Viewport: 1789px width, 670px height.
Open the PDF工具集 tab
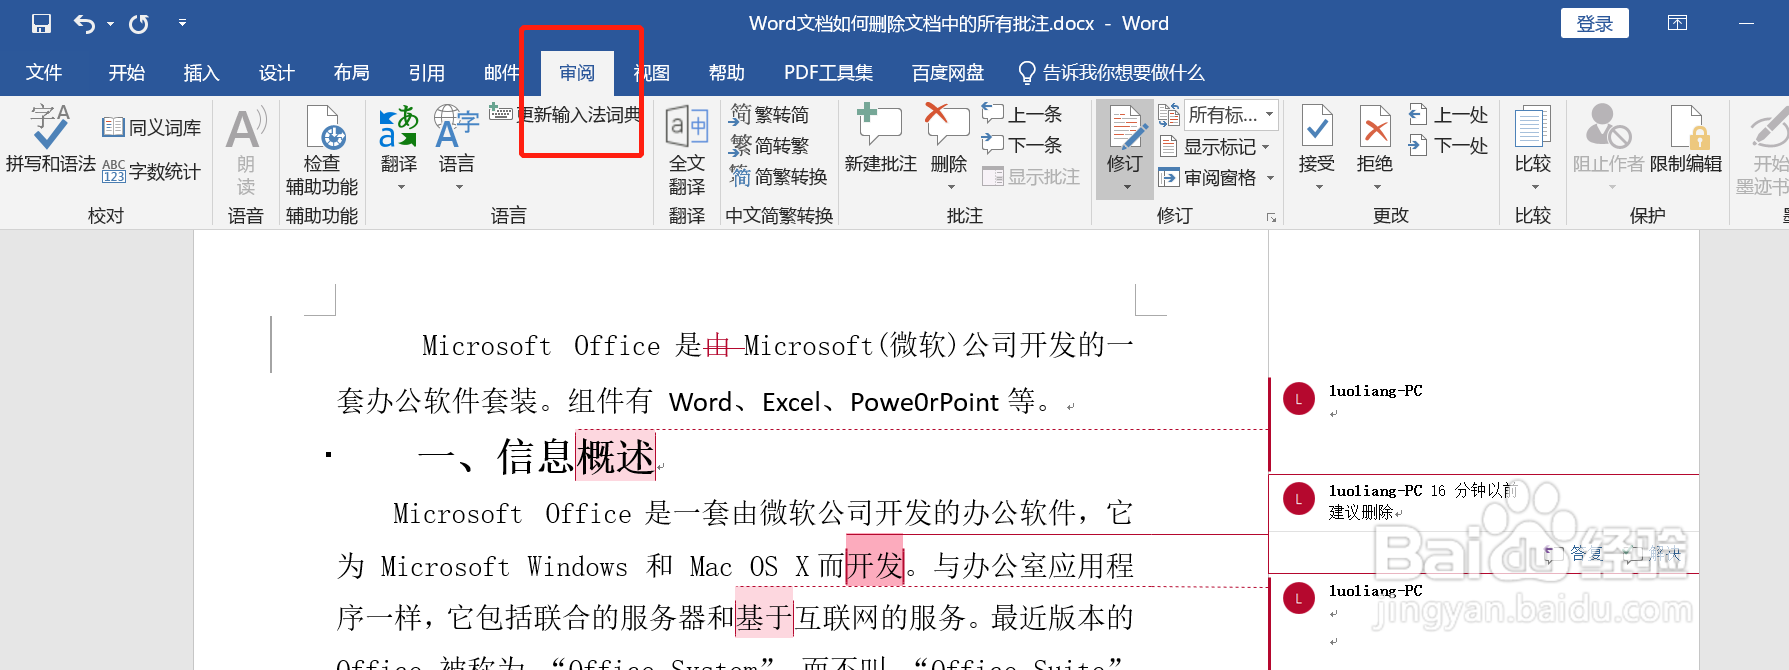pyautogui.click(x=828, y=72)
